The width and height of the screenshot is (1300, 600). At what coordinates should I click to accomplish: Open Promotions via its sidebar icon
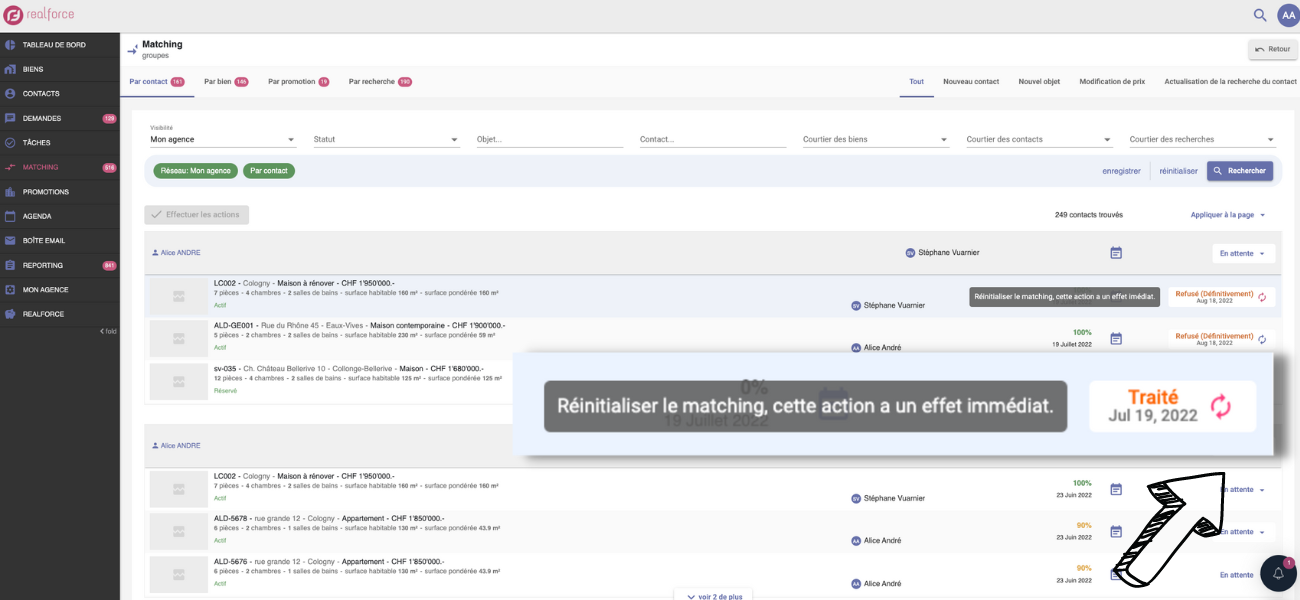(10, 192)
